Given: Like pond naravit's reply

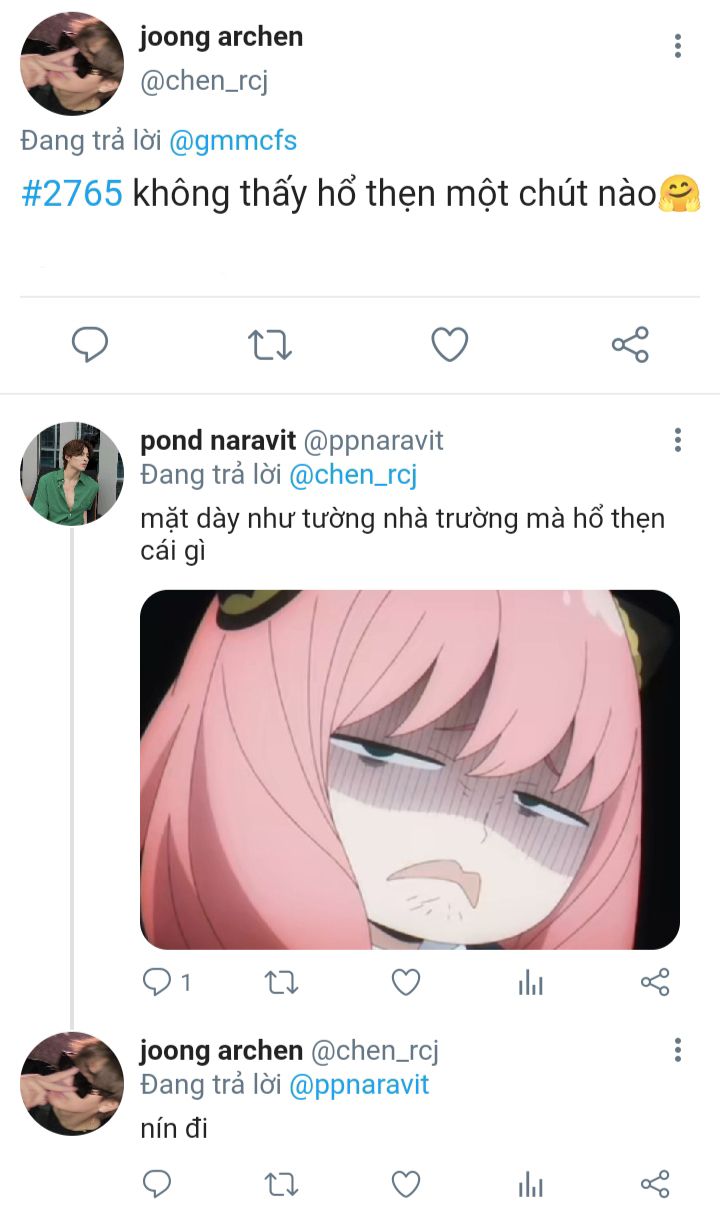Looking at the screenshot, I should pos(405,983).
